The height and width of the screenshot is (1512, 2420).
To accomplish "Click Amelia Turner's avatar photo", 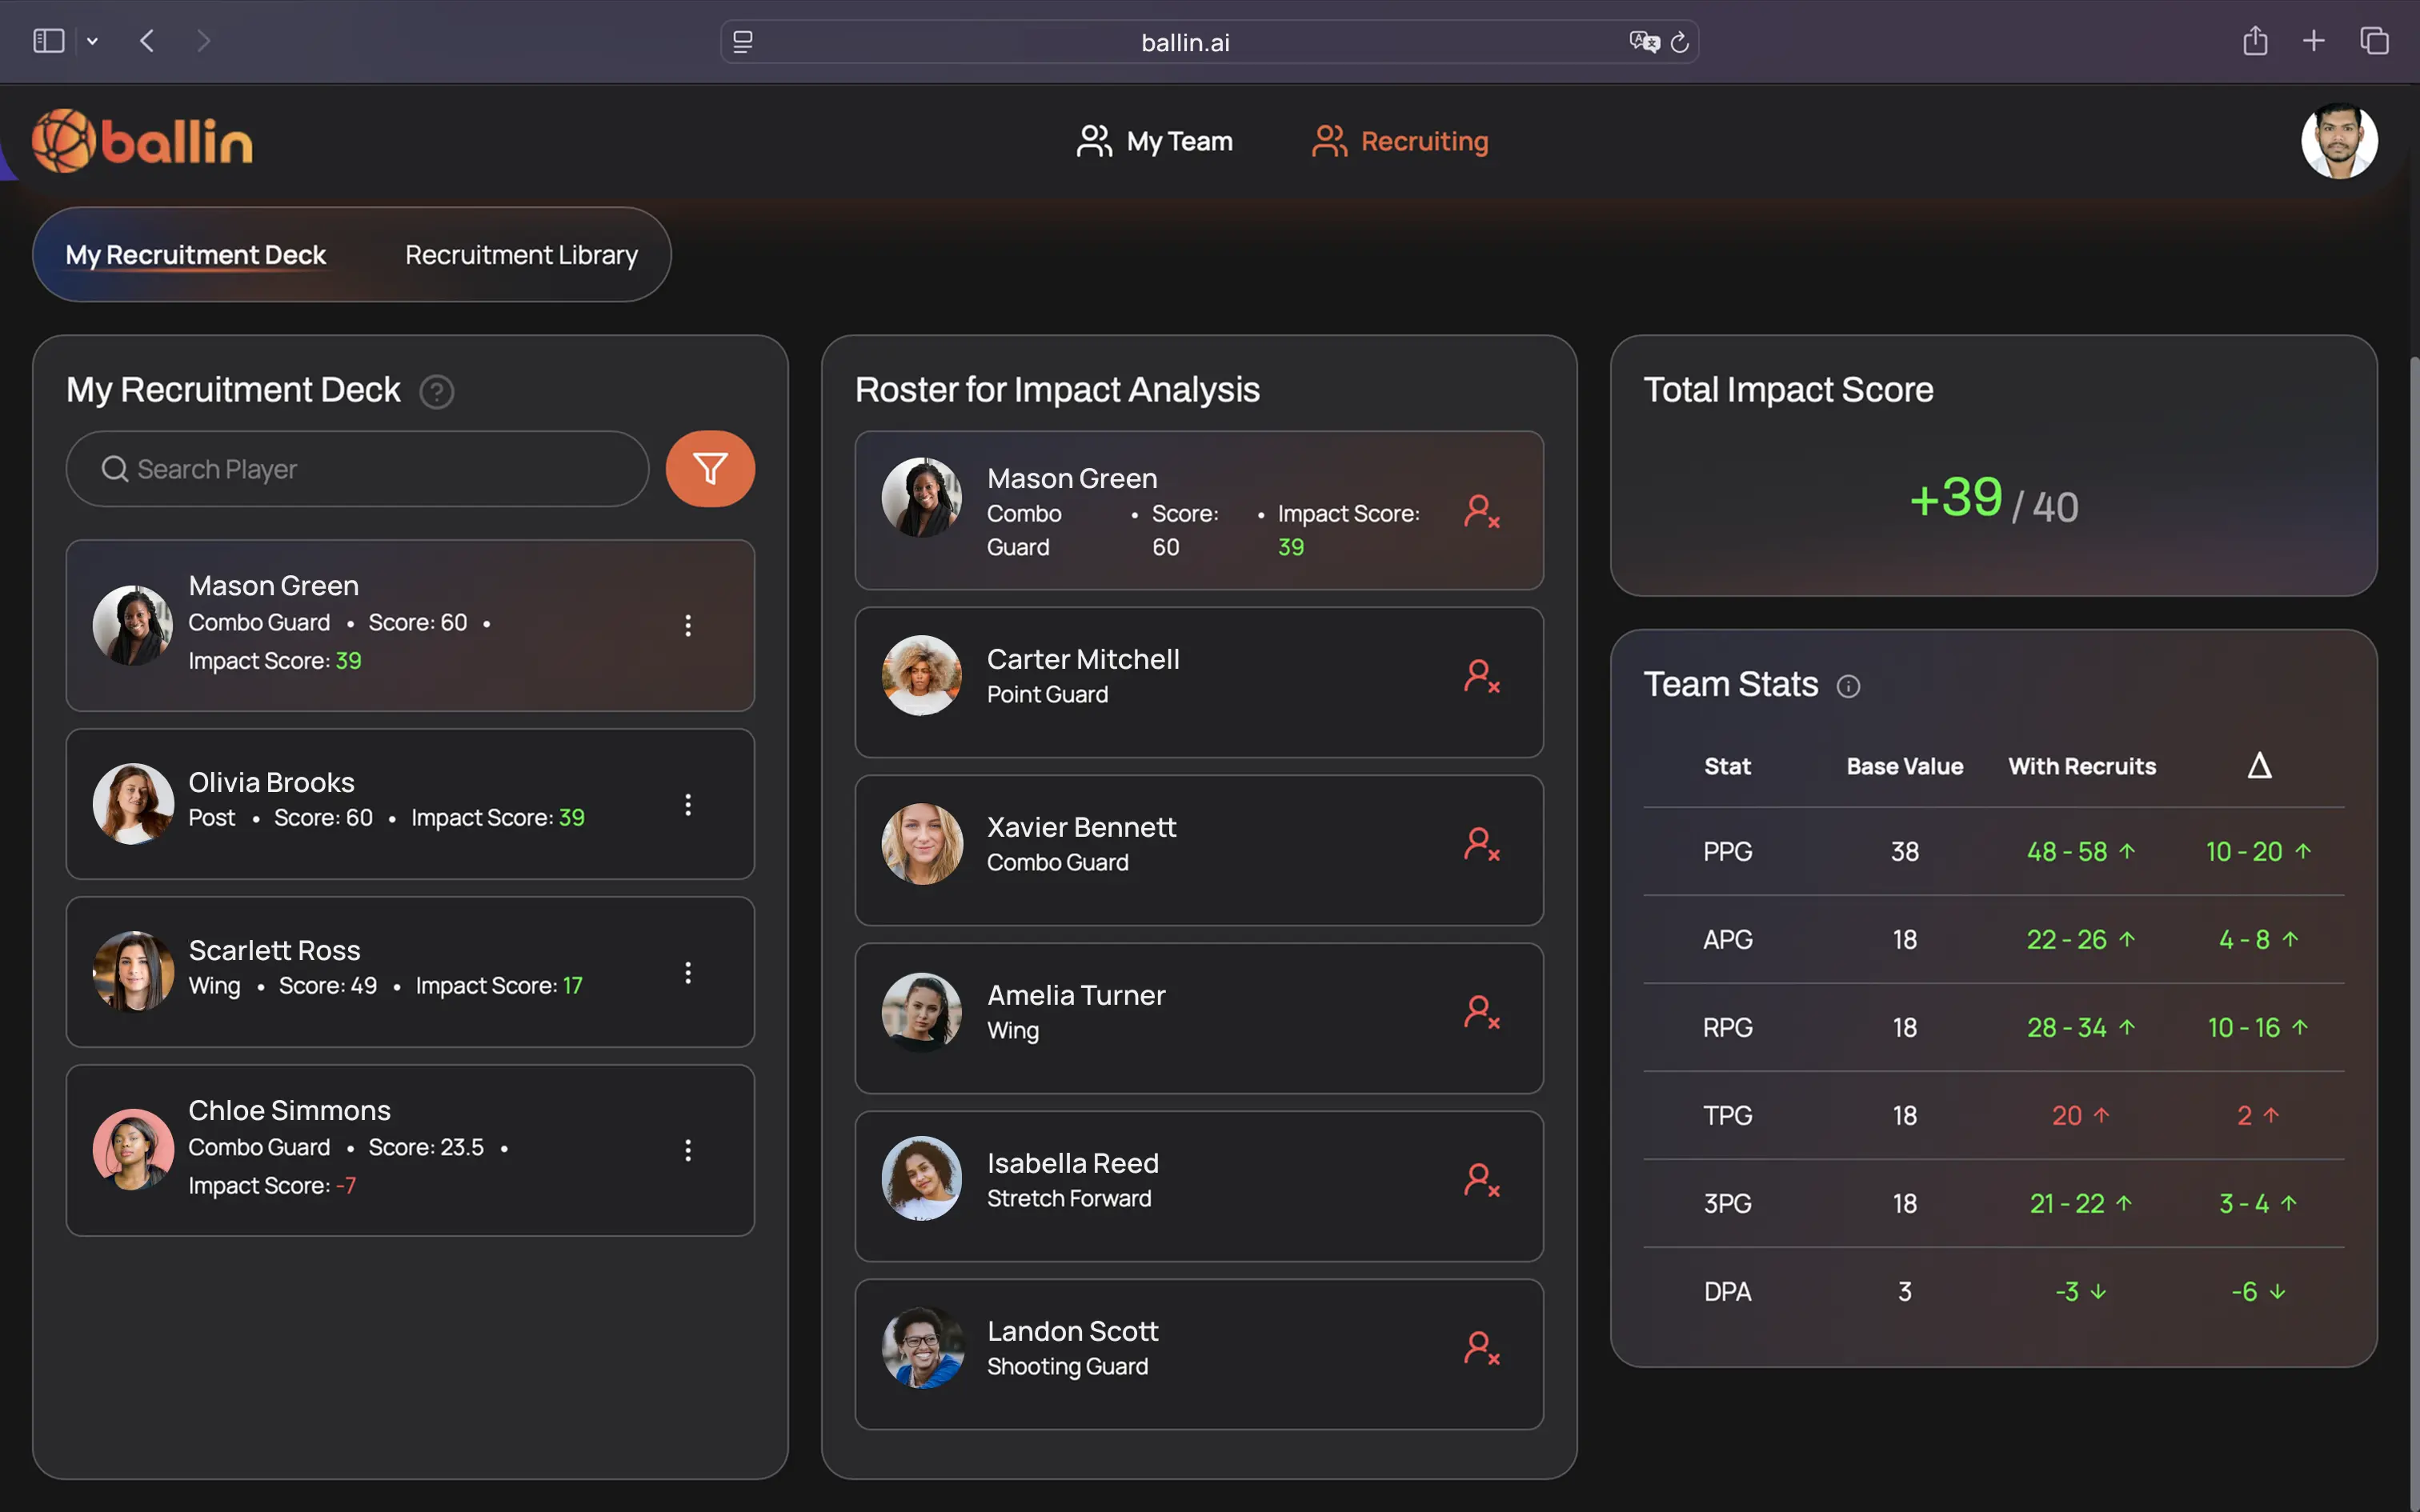I will (x=922, y=1012).
